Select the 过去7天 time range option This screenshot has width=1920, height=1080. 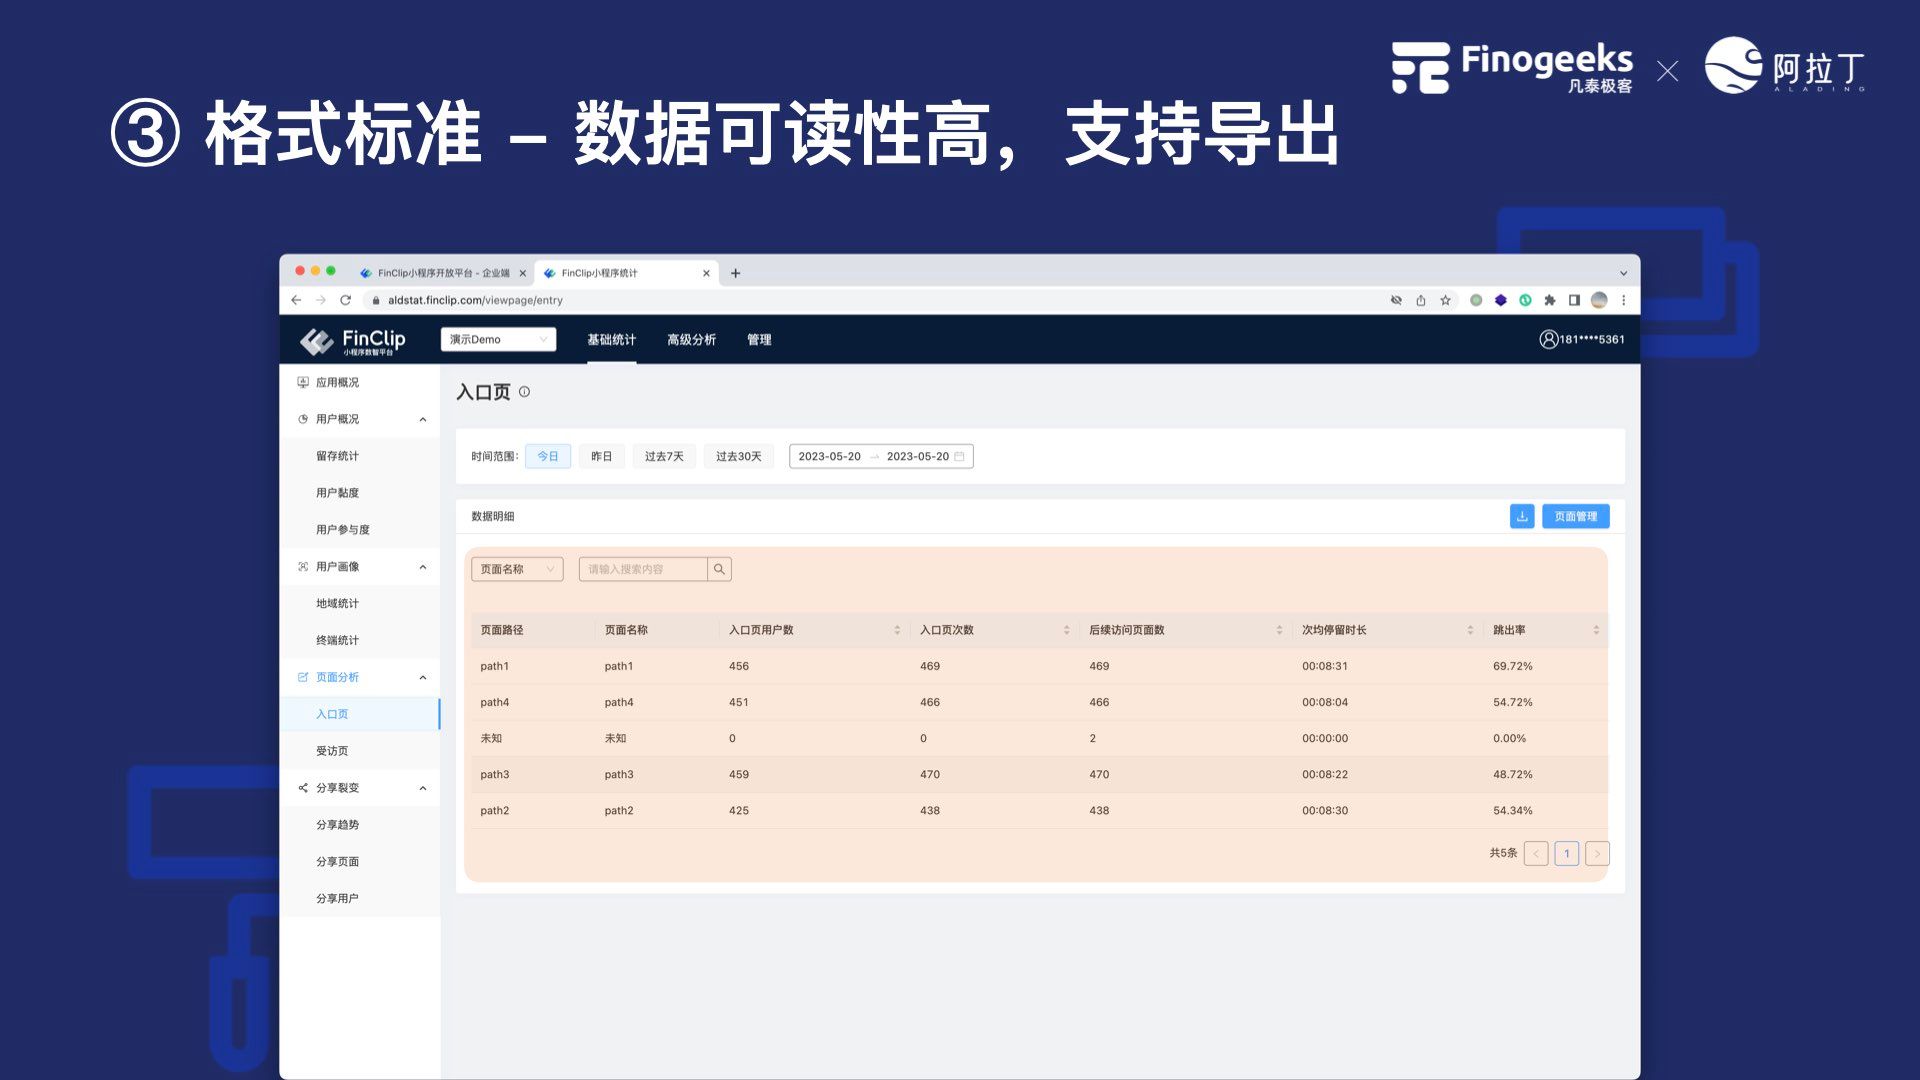click(664, 456)
